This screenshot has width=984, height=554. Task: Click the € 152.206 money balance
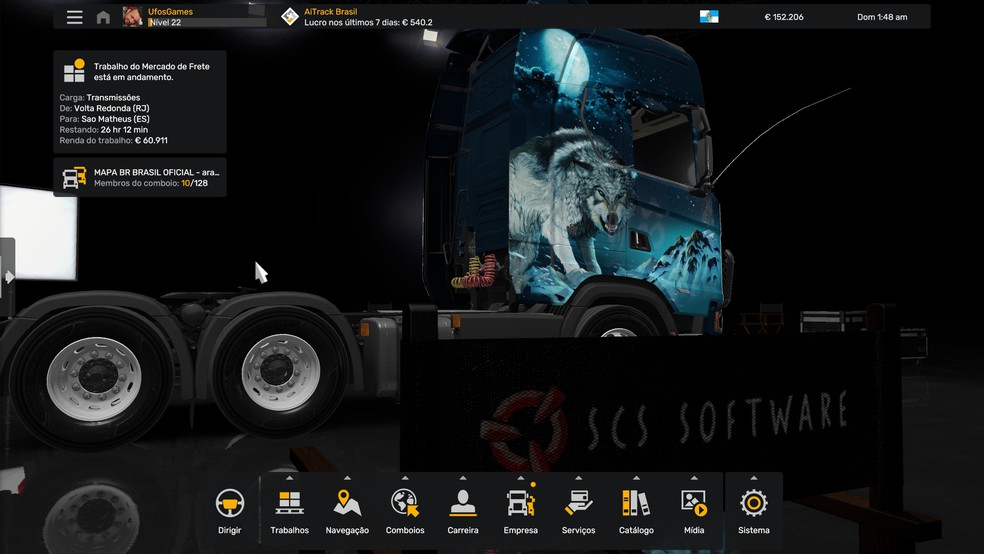[783, 17]
